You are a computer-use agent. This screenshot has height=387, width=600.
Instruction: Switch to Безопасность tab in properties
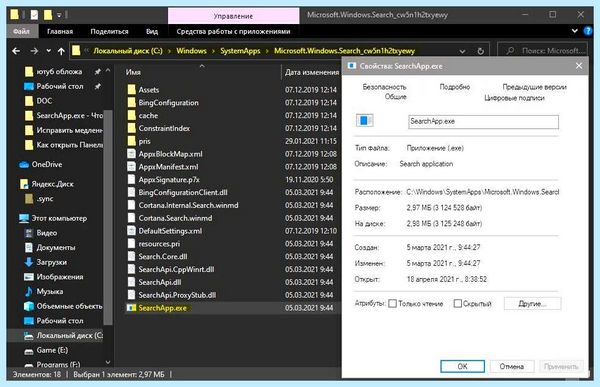click(384, 87)
